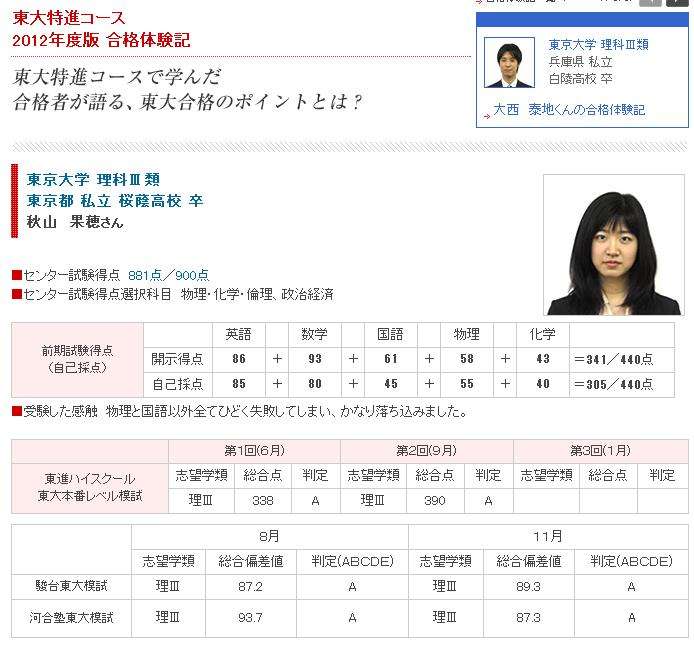
Task: Click the 河合塾東大模試 row label
Action: point(71,618)
